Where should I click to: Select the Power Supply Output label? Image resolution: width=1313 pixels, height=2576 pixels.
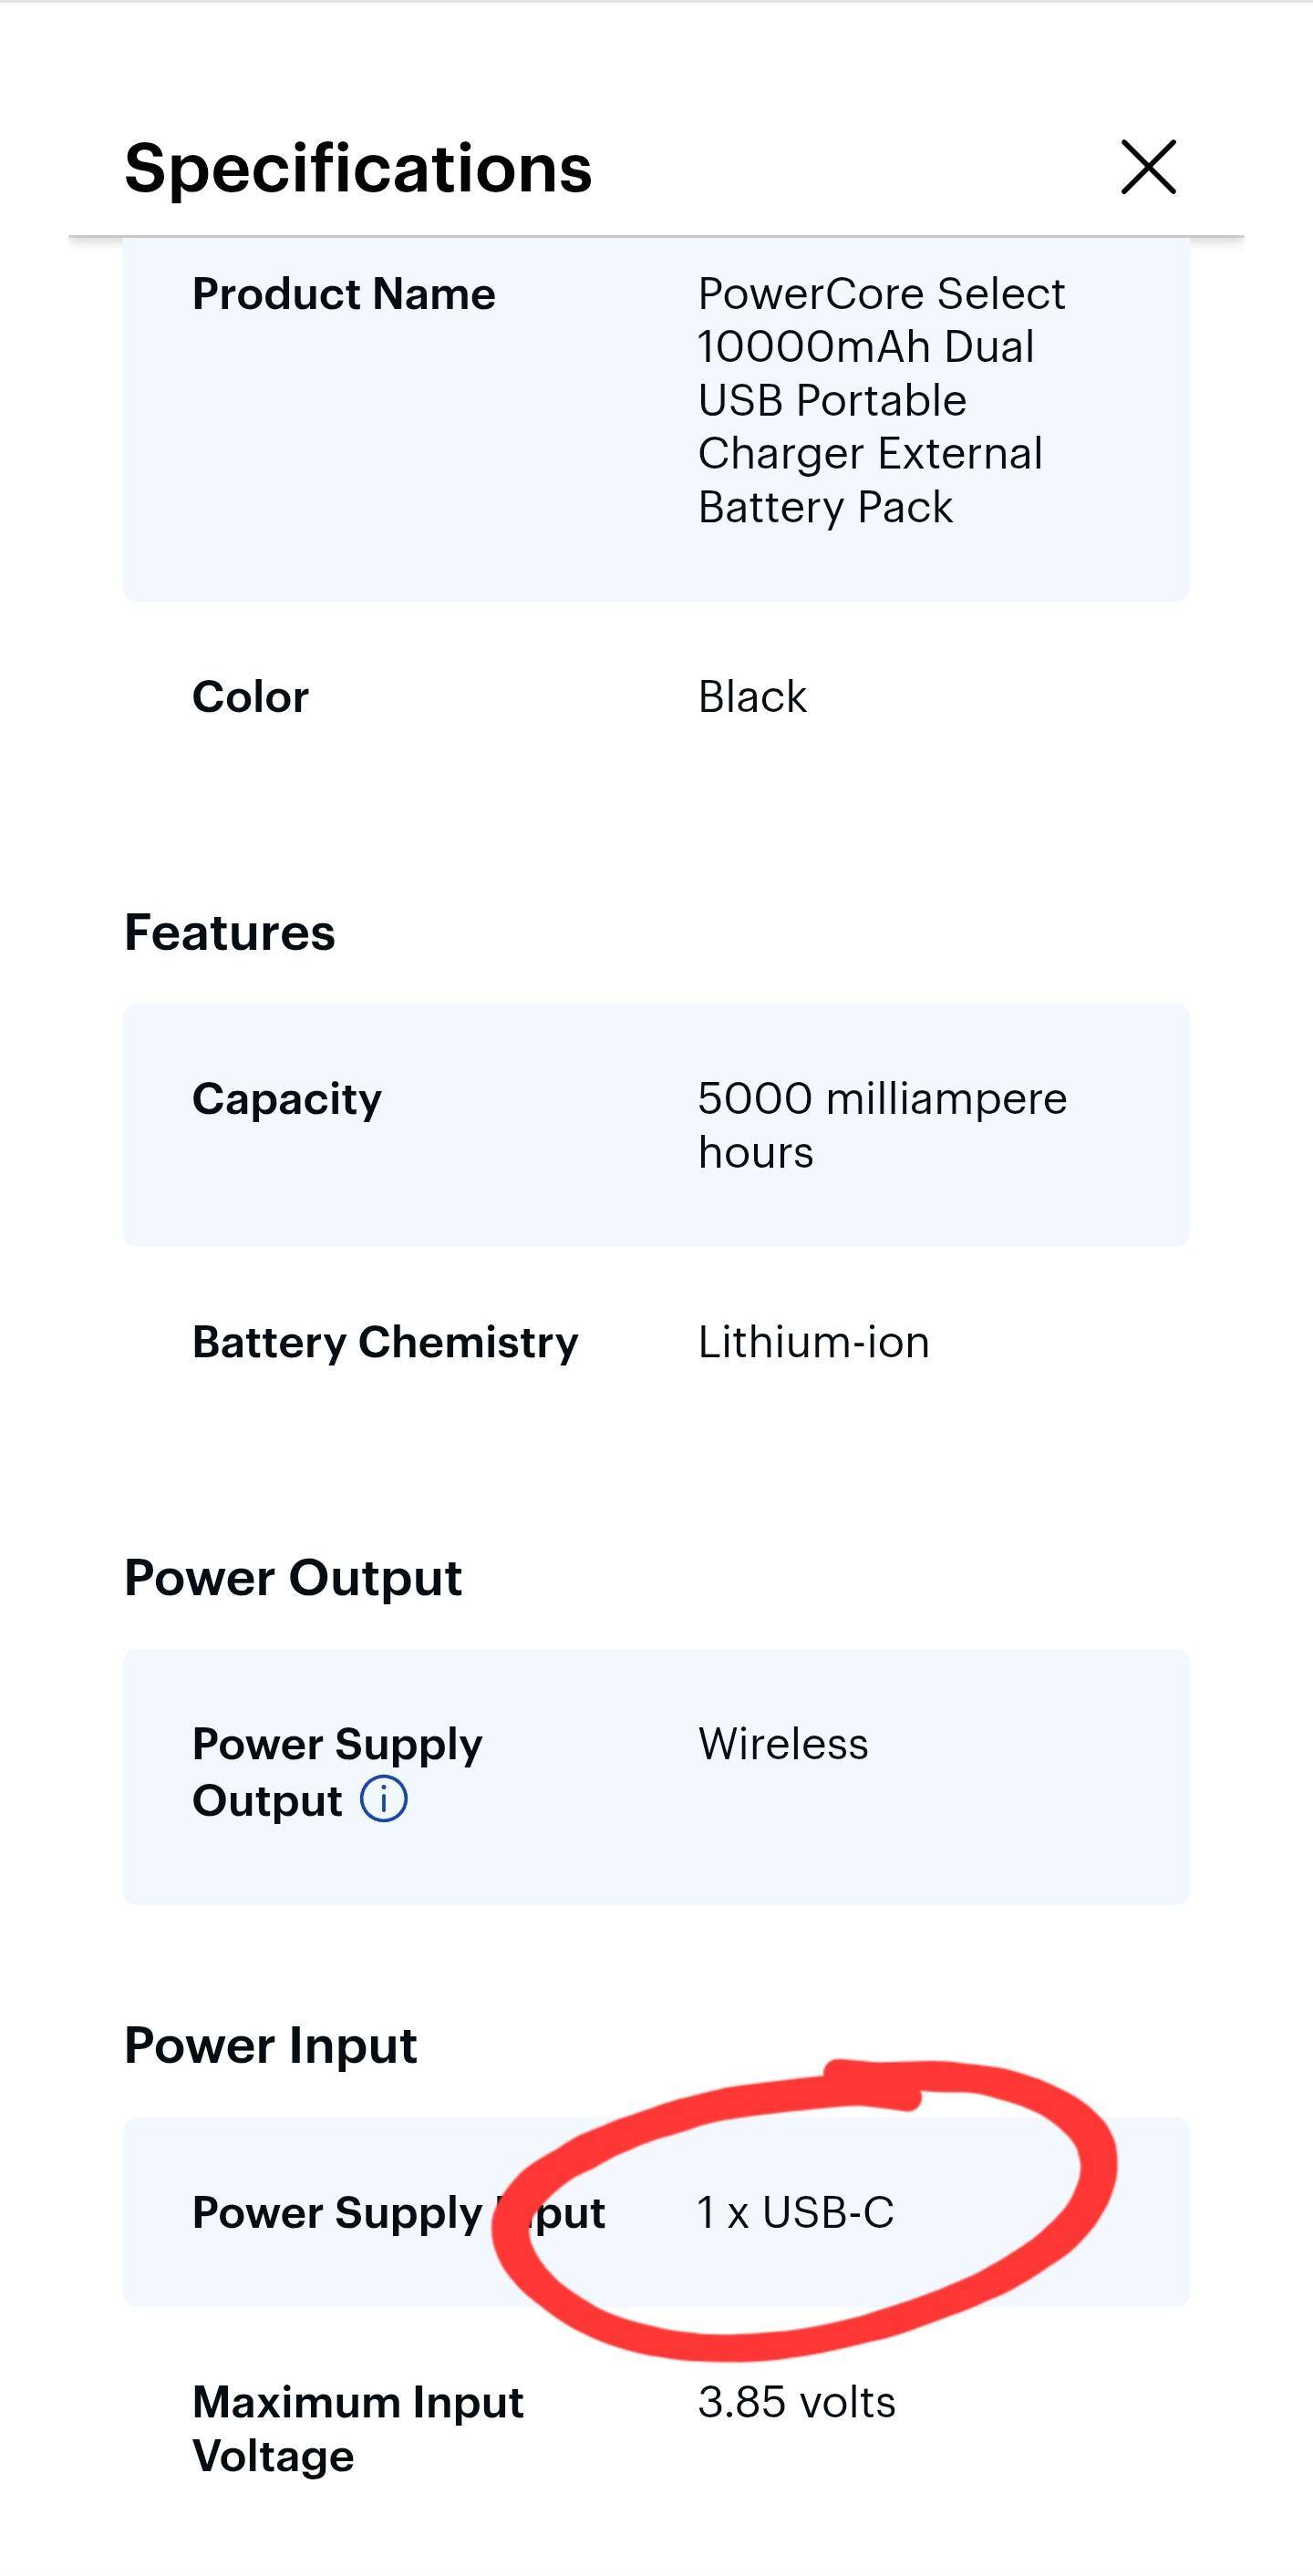[336, 1771]
